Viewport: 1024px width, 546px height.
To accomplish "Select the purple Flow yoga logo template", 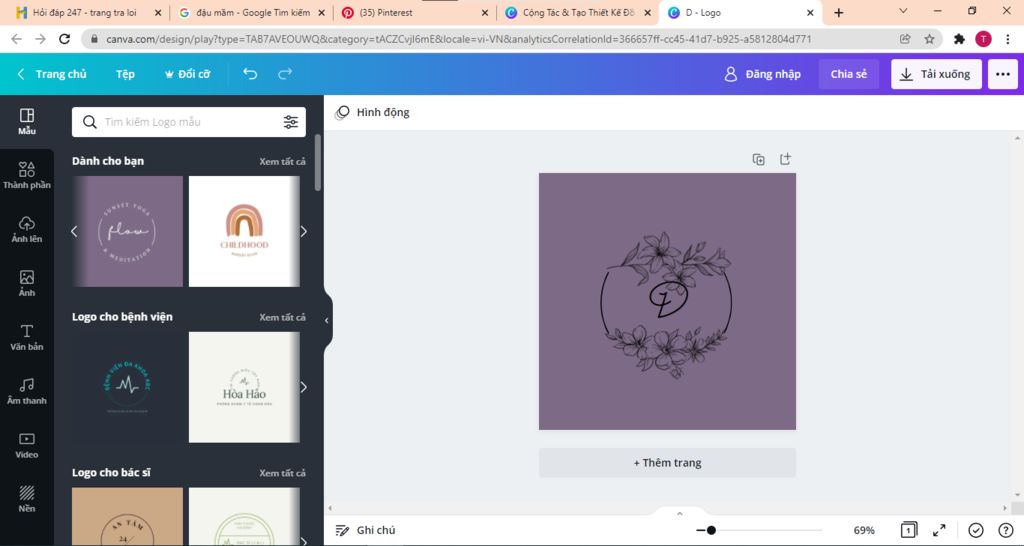I will [x=127, y=231].
